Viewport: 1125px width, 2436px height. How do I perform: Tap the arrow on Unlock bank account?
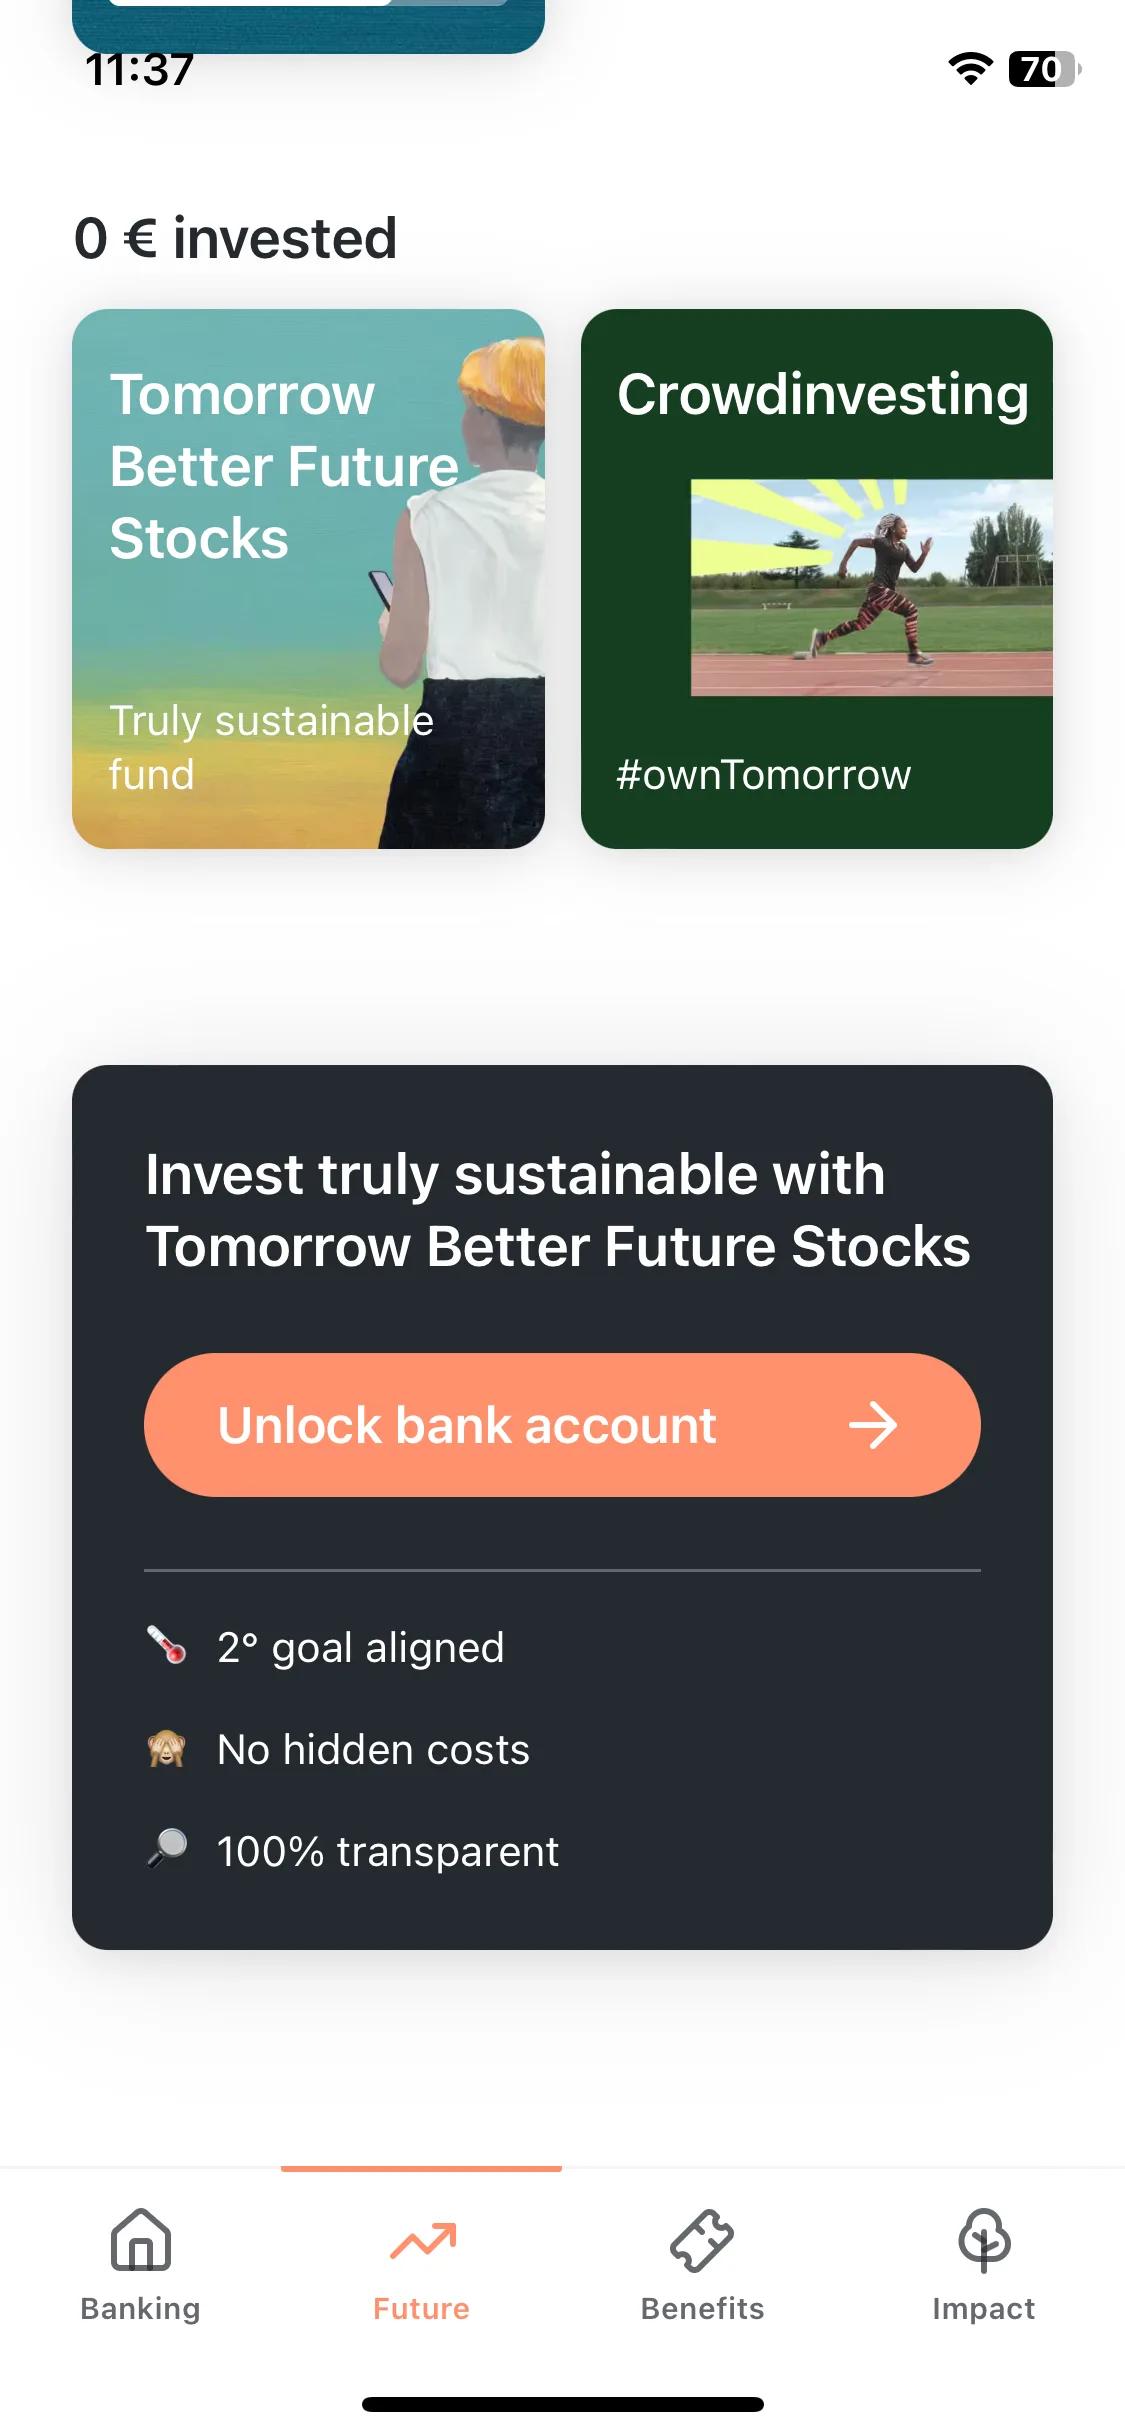tap(873, 1425)
